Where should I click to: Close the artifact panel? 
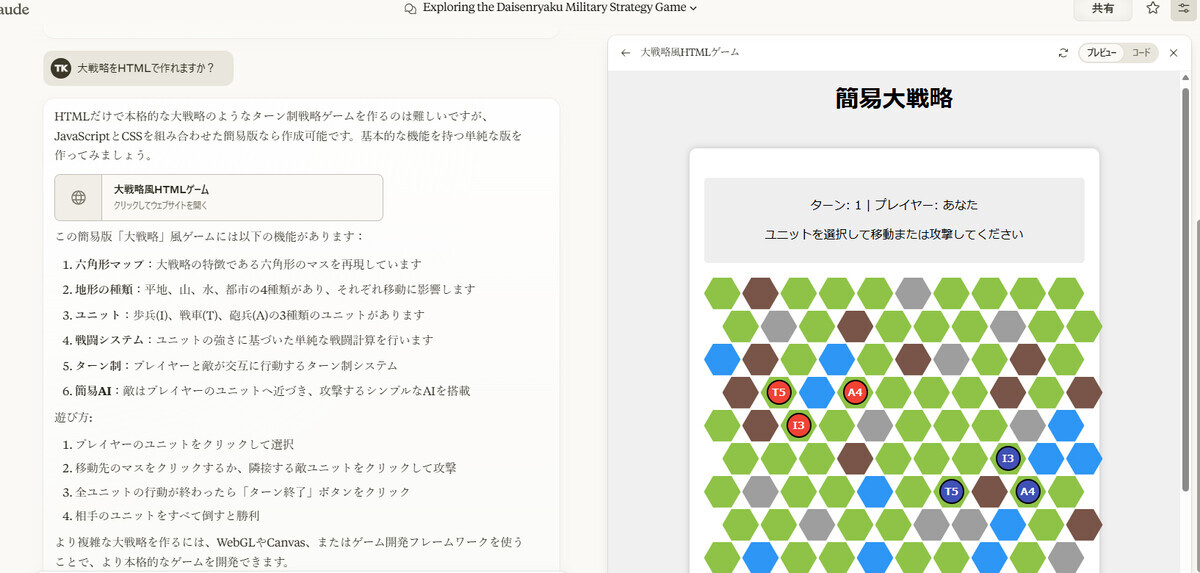(x=1174, y=52)
